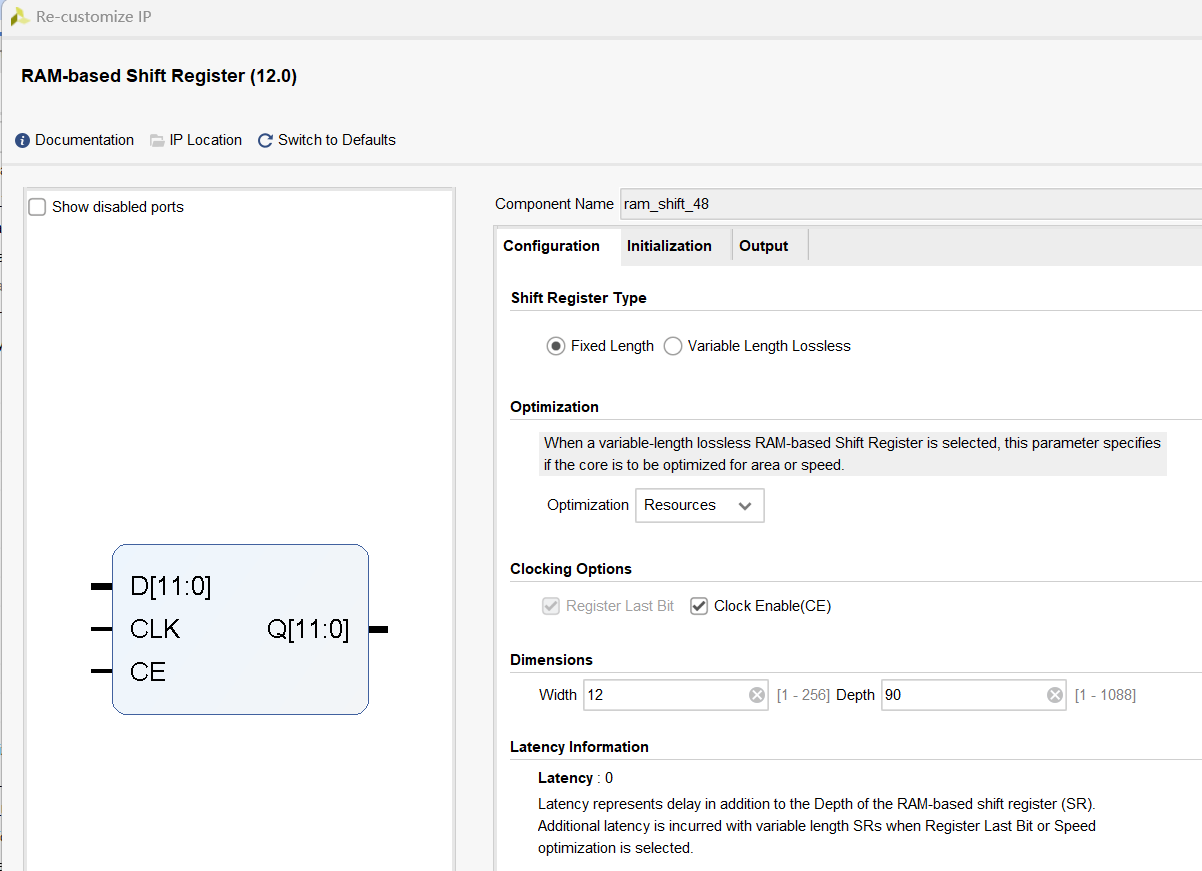
Task: Click the IP Location folder icon
Action: pos(157,140)
